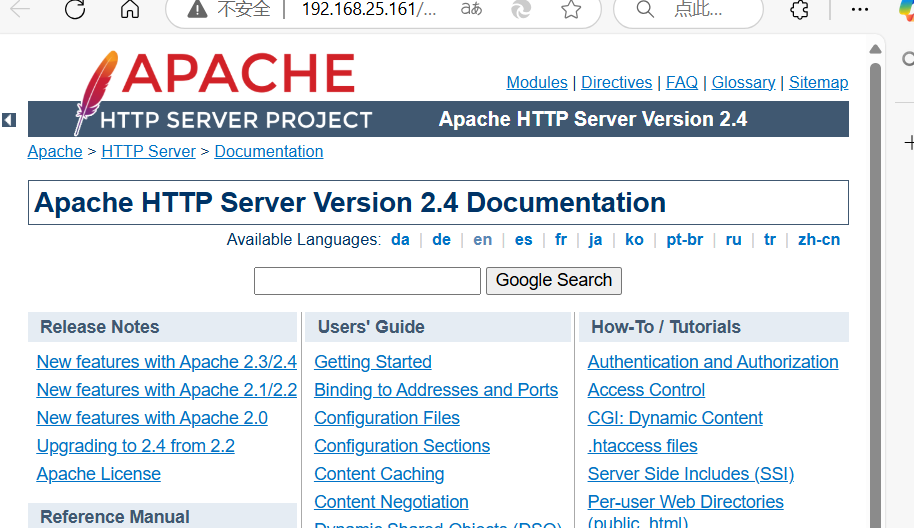
Task: Click the refresh-style icon left of the star
Action: click(521, 9)
